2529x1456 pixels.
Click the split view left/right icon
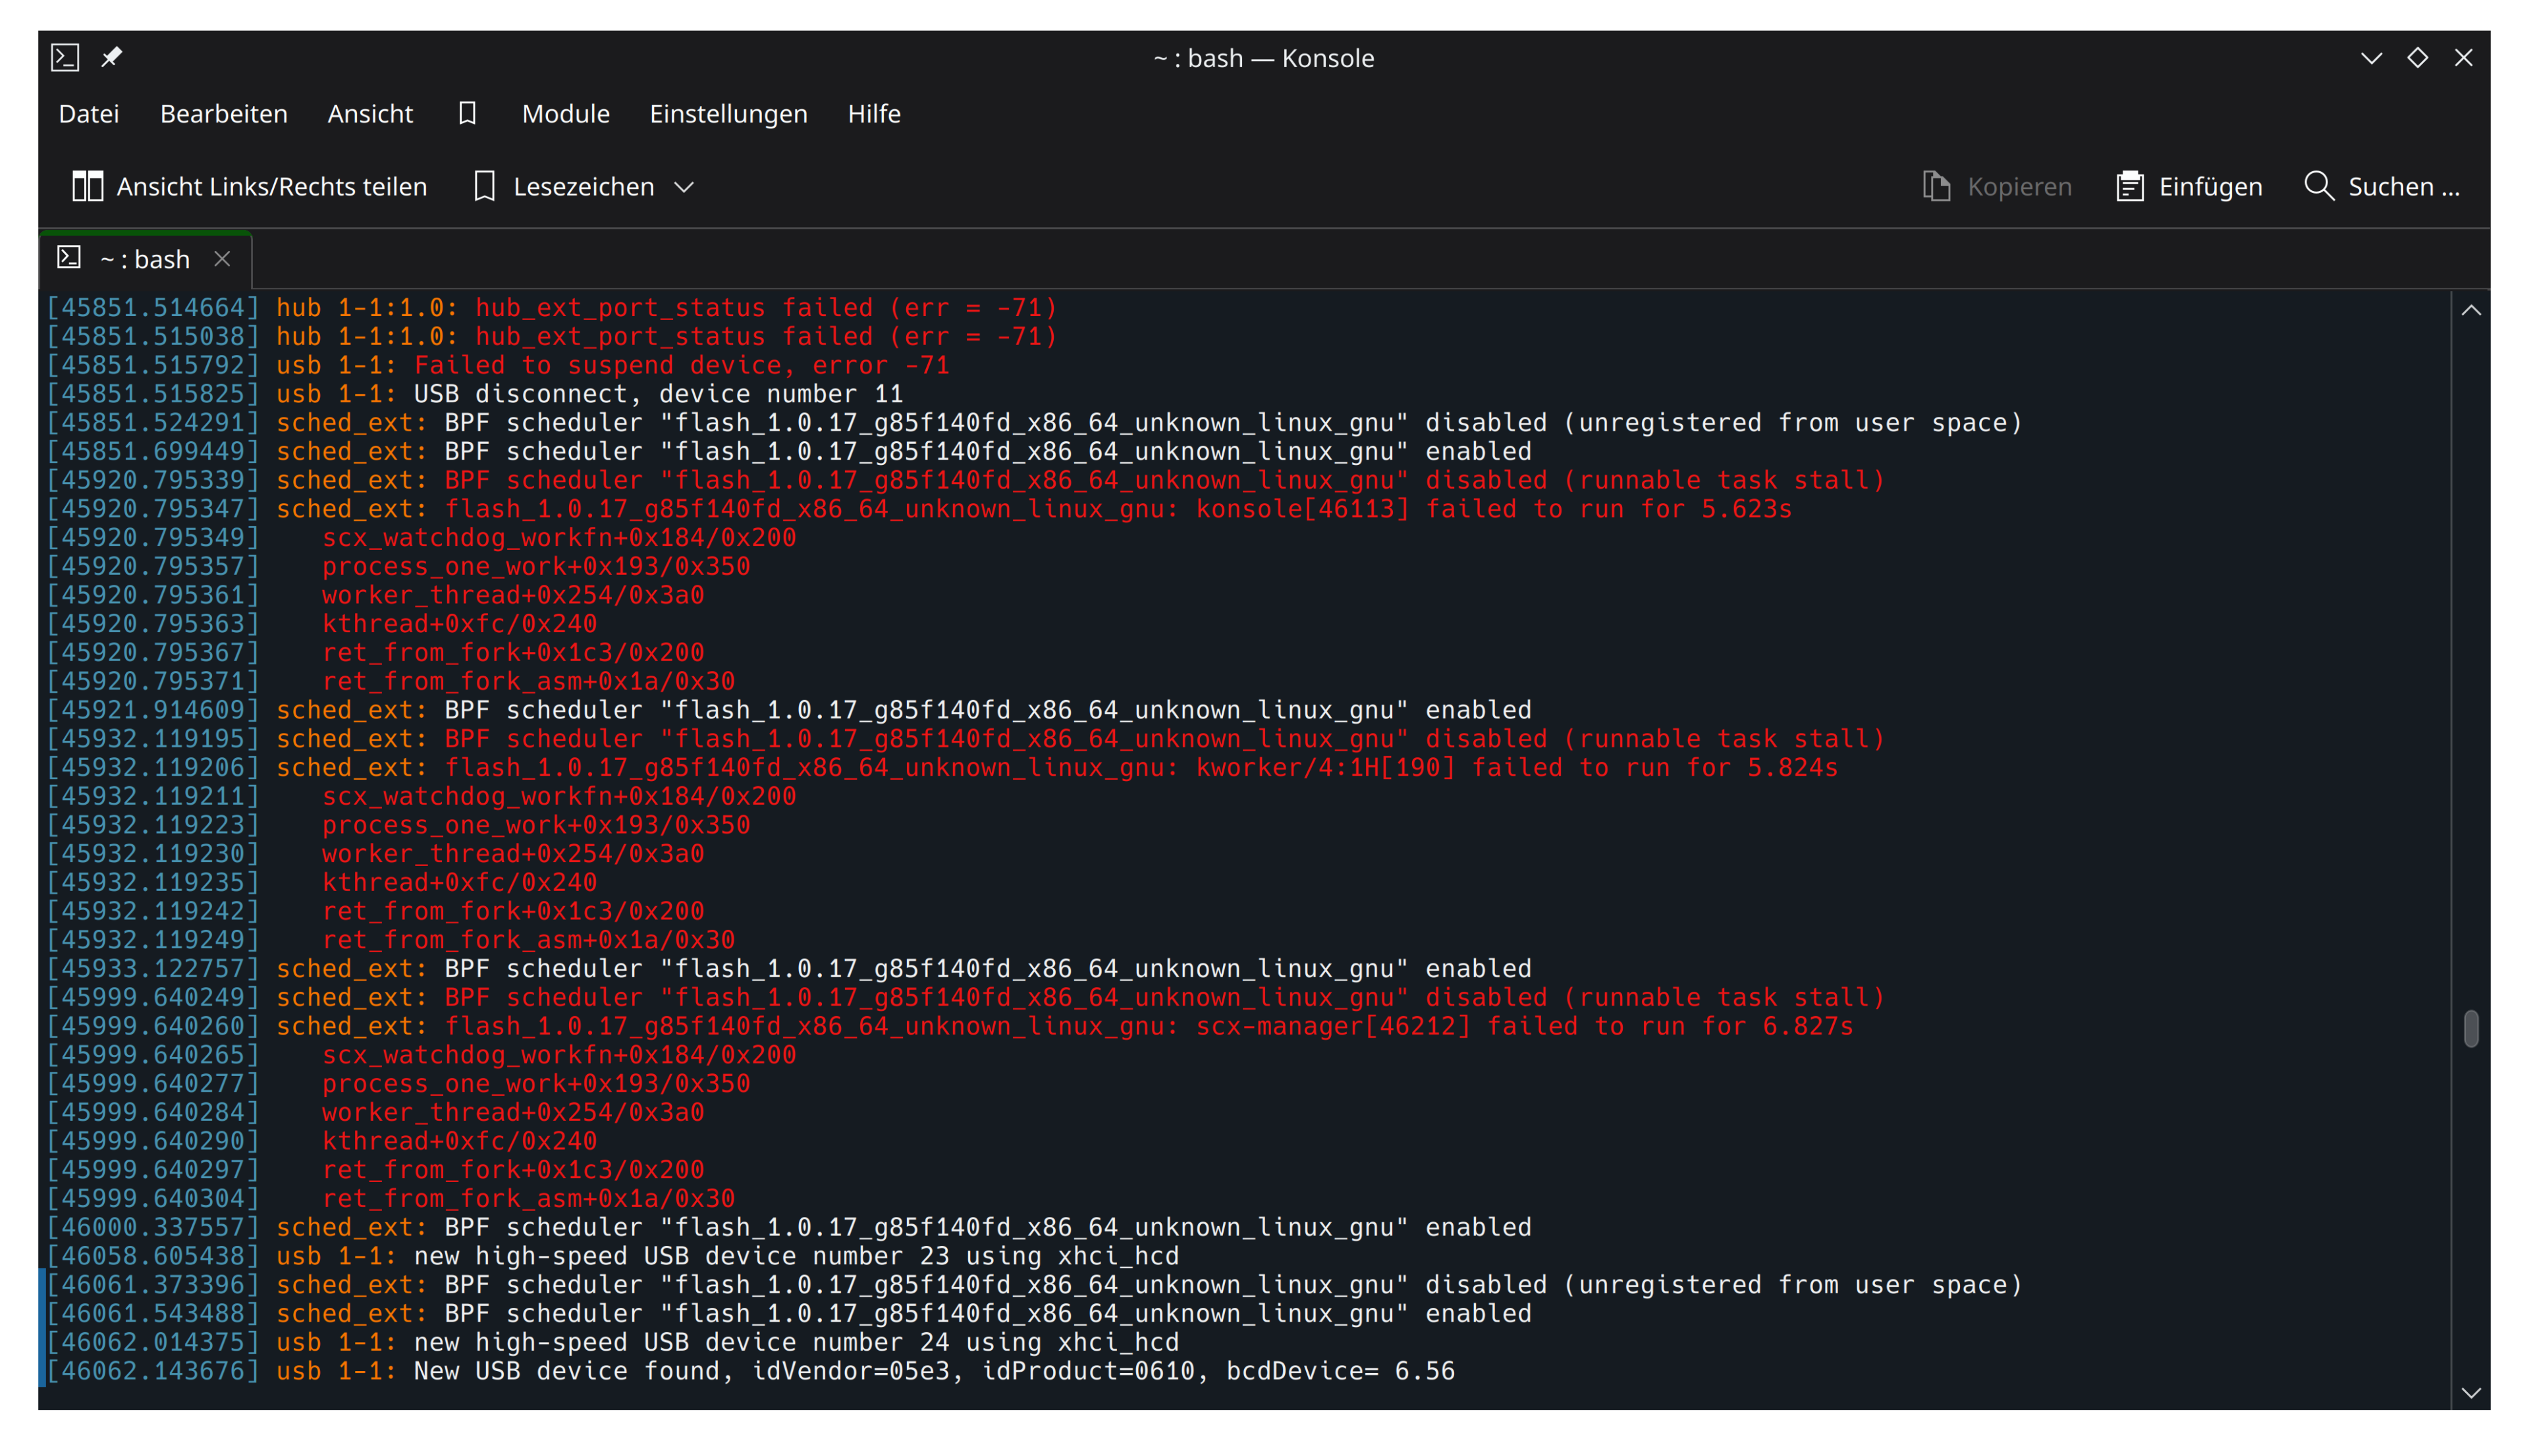click(x=88, y=186)
